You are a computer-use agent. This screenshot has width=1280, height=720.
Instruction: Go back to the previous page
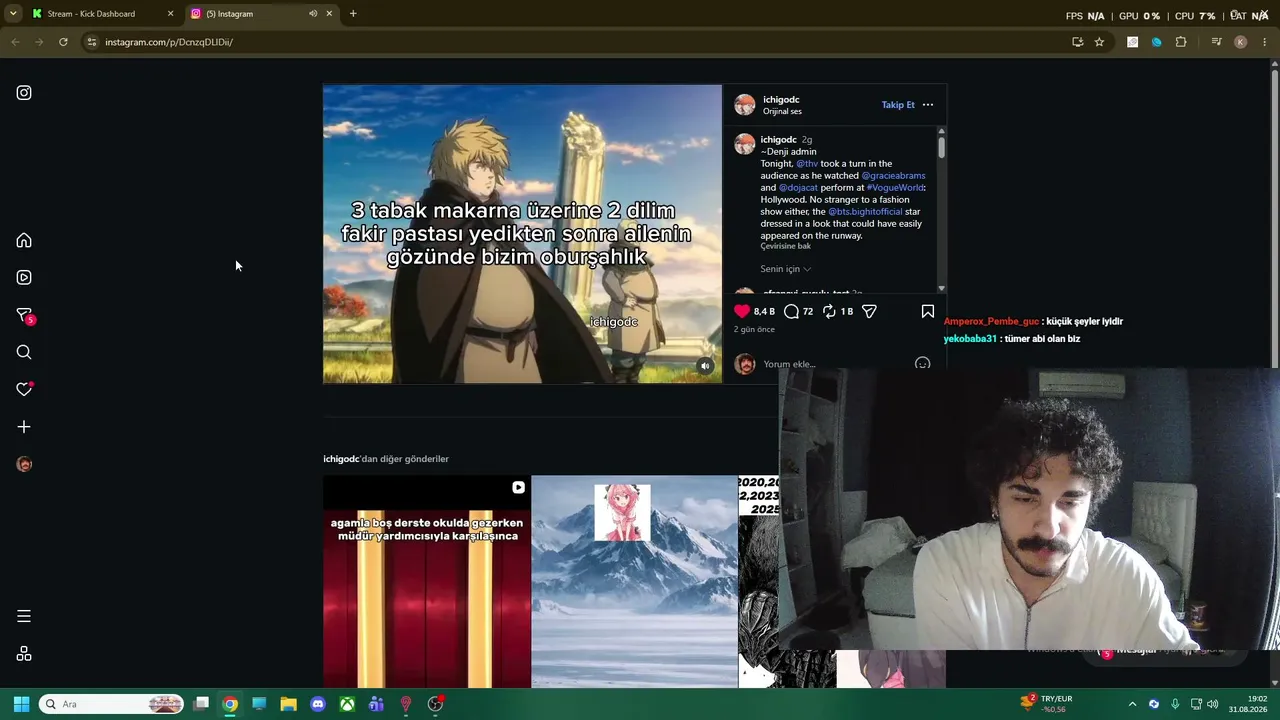pos(15,42)
